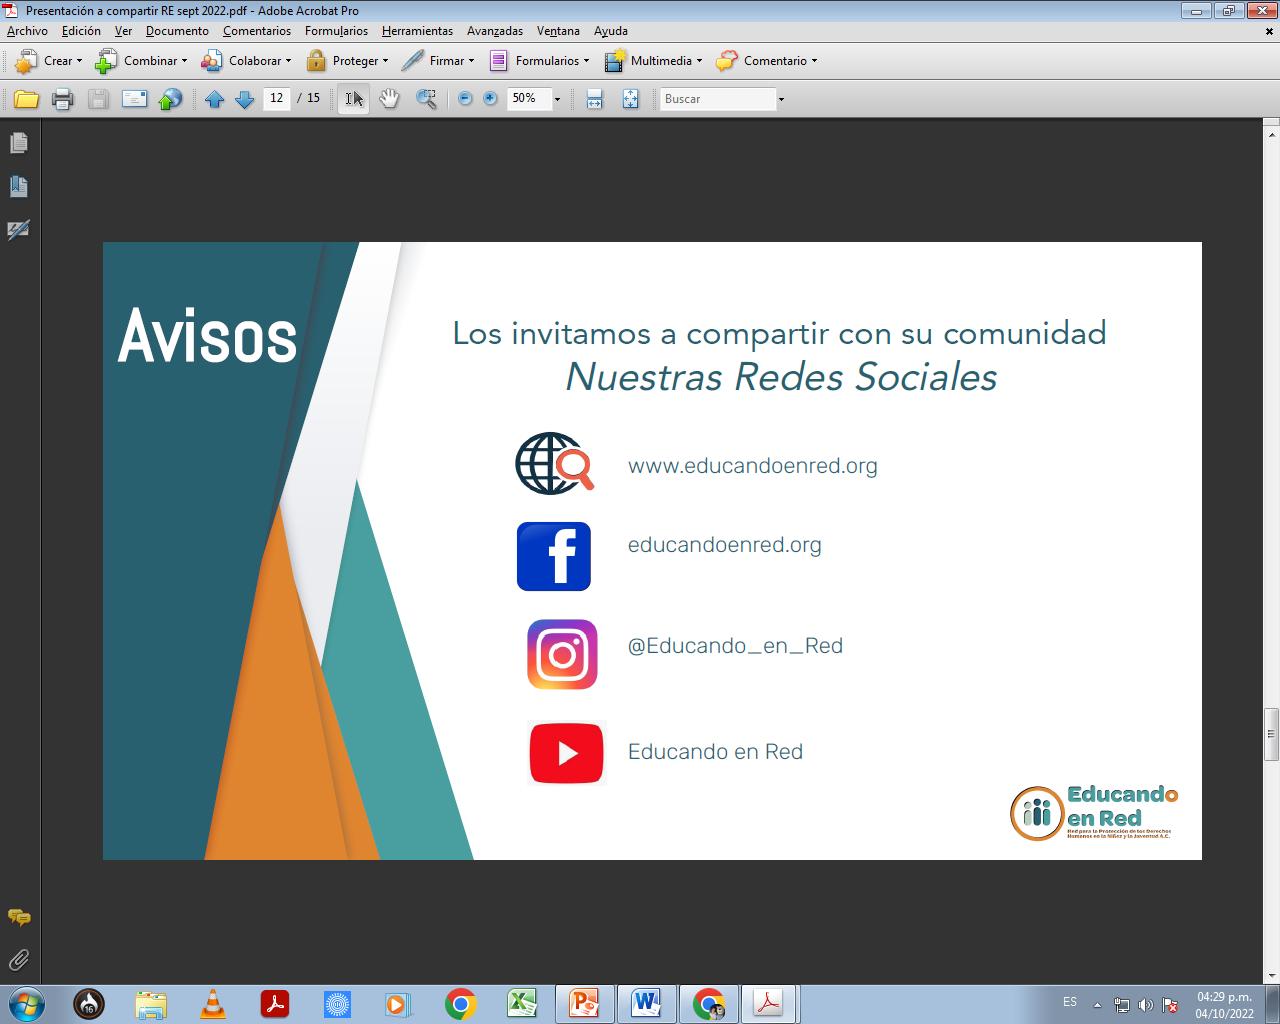Viewport: 1280px width, 1024px height.
Task: Open Excel from the taskbar
Action: [x=521, y=1003]
